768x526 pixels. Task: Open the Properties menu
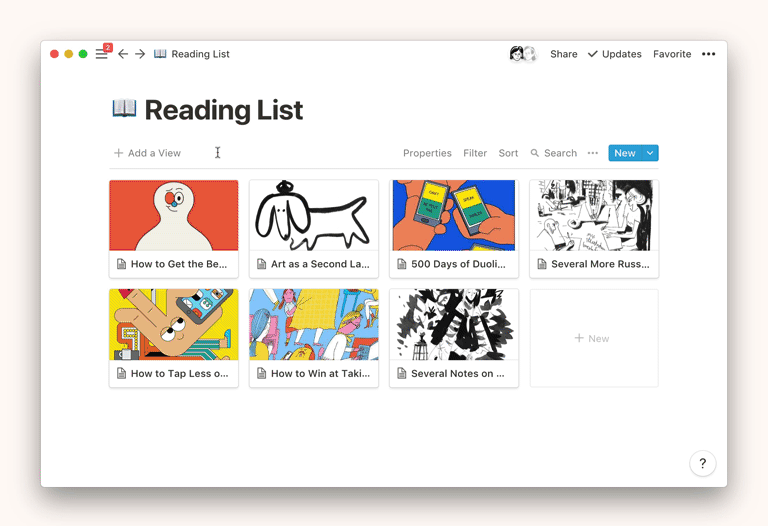427,153
